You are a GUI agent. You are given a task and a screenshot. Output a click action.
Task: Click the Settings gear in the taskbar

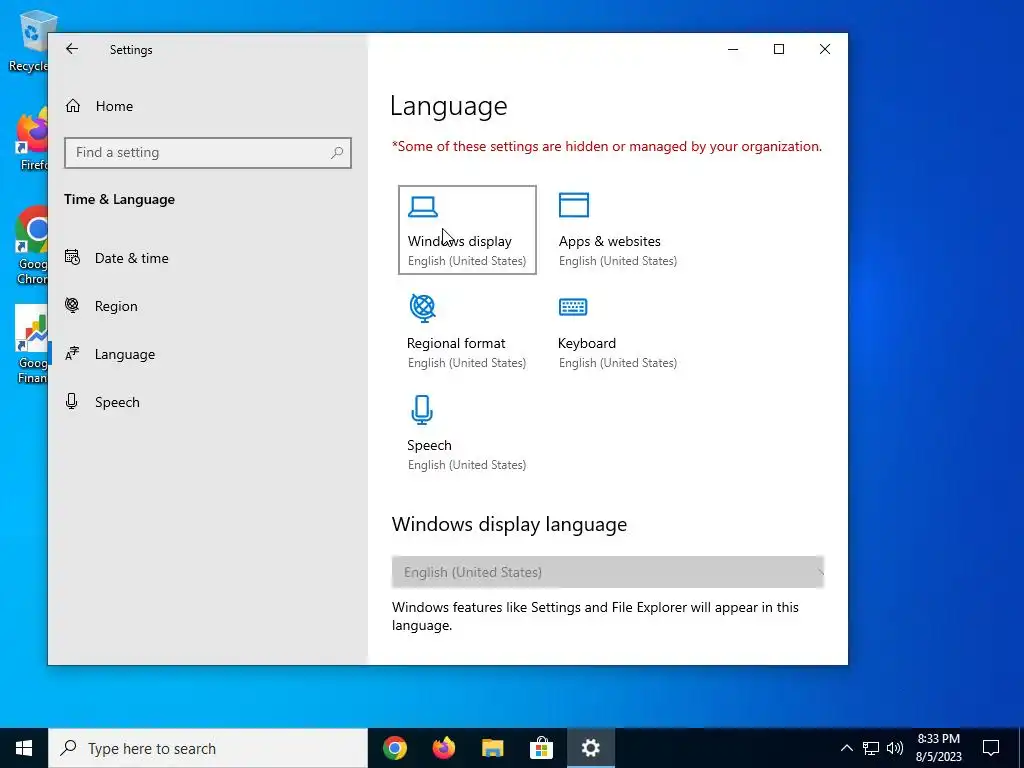[590, 748]
